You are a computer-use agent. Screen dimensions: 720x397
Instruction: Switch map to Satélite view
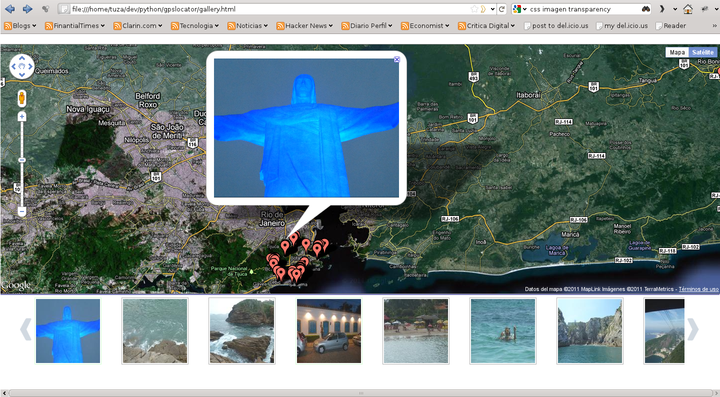pyautogui.click(x=703, y=52)
